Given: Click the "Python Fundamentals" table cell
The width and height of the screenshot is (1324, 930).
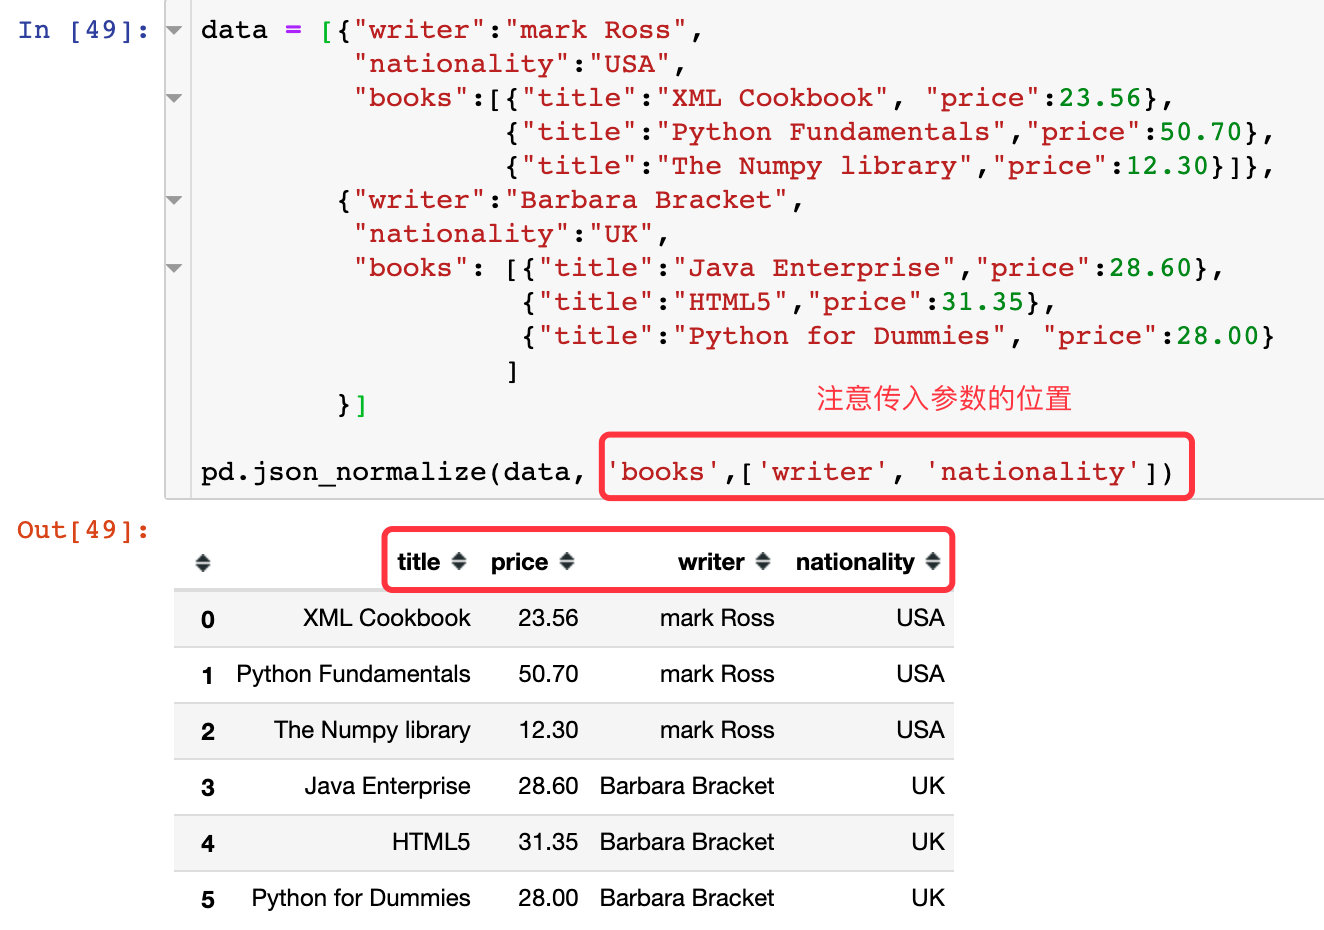Looking at the screenshot, I should (353, 674).
